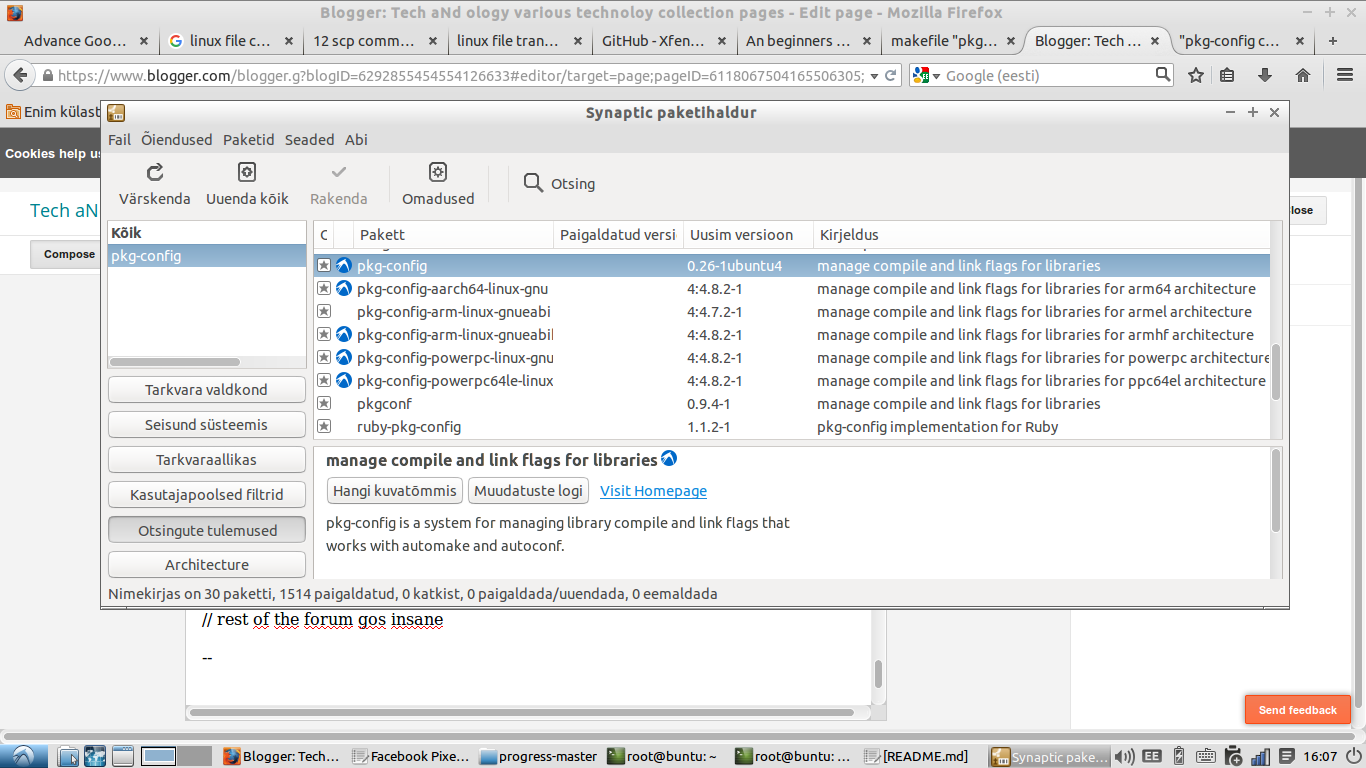The height and width of the screenshot is (768, 1366).
Task: Open the Firefox downloads arrow icon
Action: pos(1265,75)
